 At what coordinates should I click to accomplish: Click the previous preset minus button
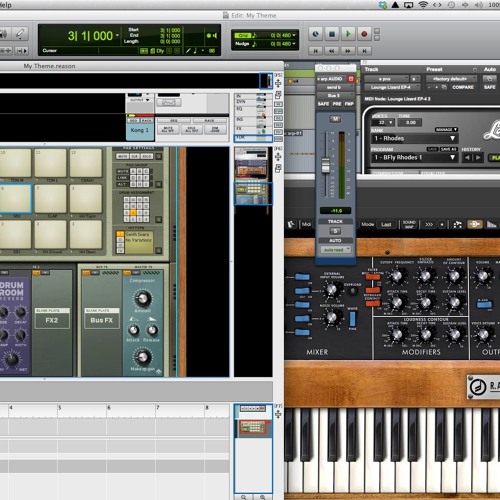pyautogui.click(x=430, y=87)
